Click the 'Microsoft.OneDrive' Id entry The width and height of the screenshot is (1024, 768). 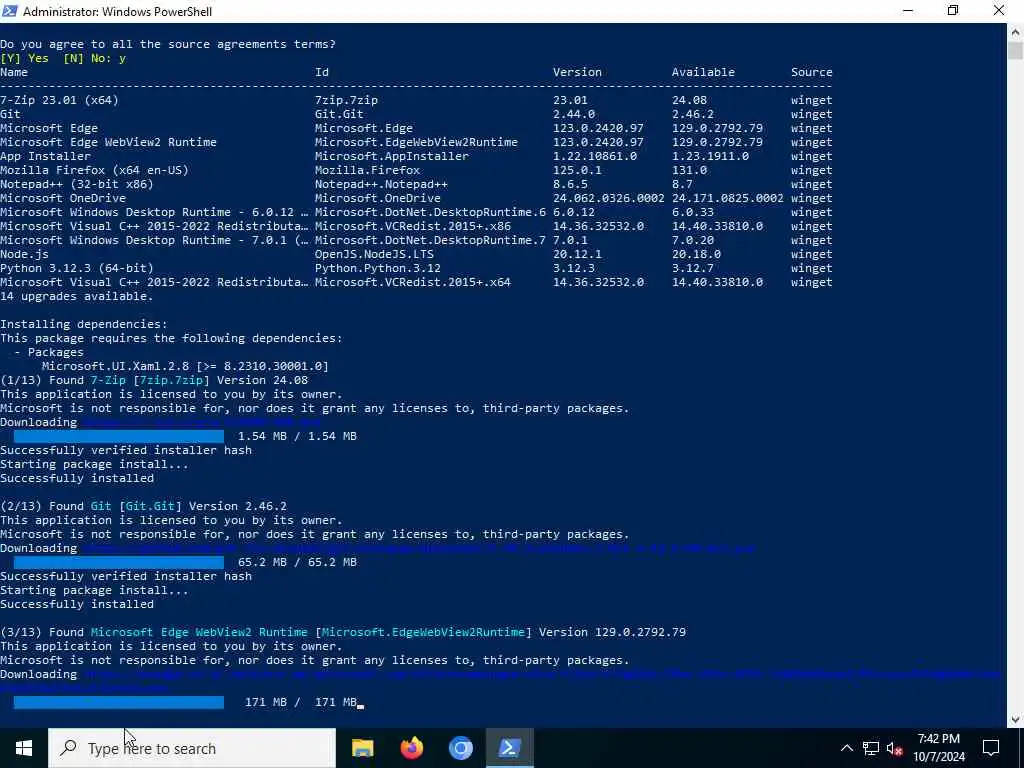[x=377, y=198]
